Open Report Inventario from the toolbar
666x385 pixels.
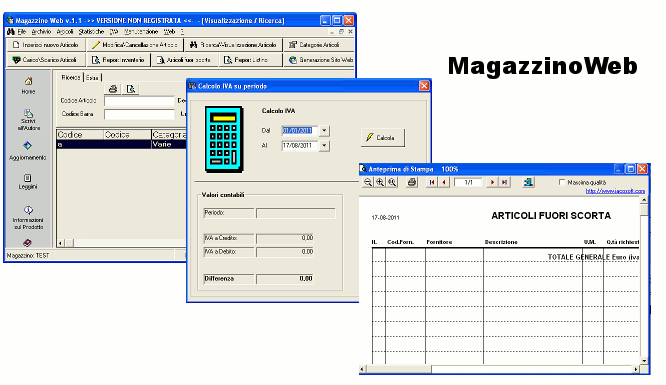pyautogui.click(x=119, y=60)
